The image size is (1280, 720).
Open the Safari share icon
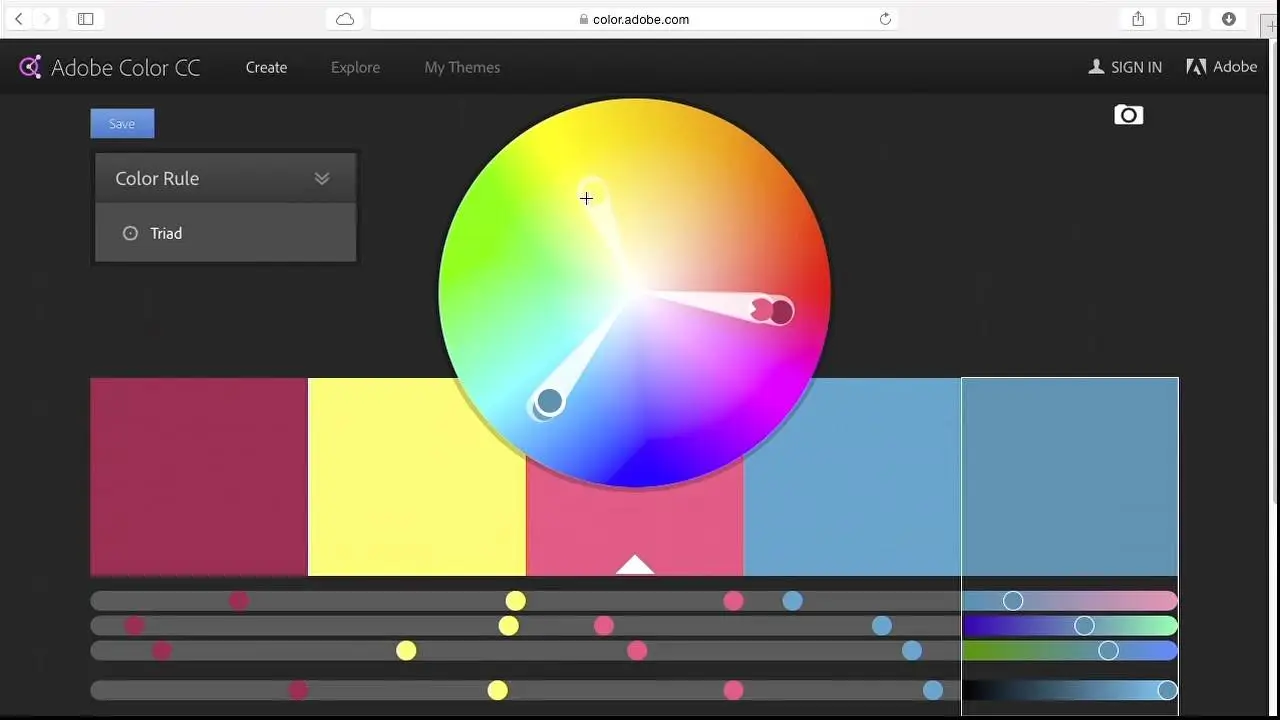pyautogui.click(x=1138, y=19)
